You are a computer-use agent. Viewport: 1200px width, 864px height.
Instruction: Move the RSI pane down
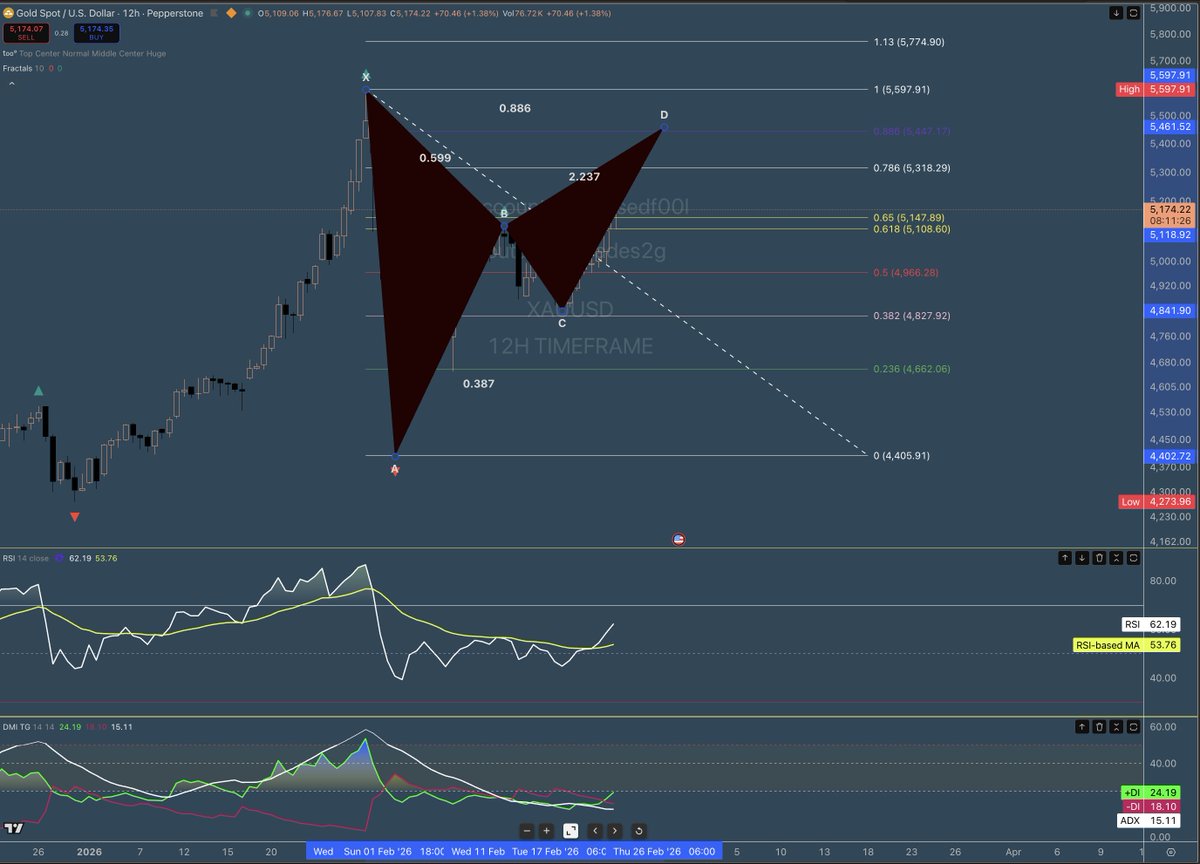1083,558
